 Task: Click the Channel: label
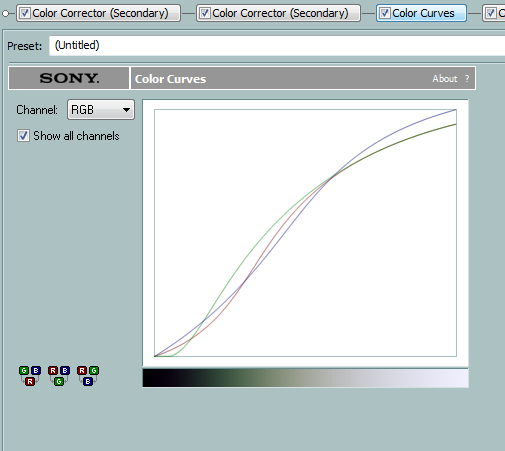click(37, 110)
